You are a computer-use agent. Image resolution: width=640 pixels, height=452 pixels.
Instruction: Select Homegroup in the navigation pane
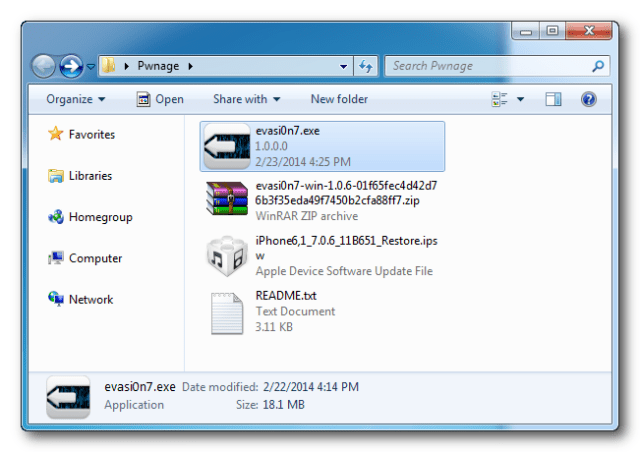101,217
